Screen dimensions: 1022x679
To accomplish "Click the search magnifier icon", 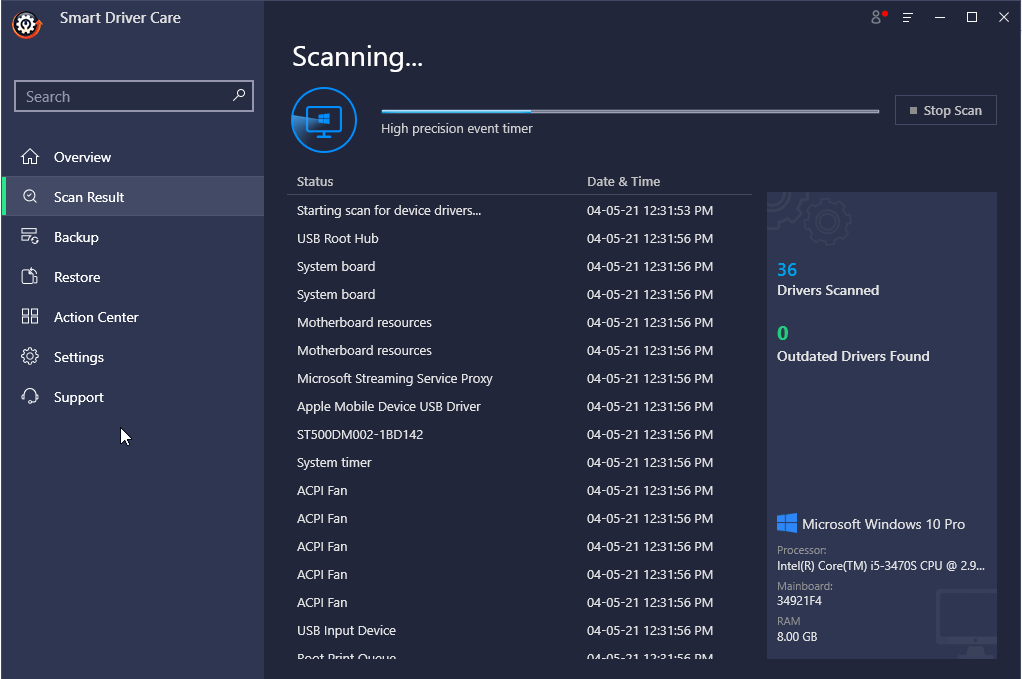I will click(x=239, y=96).
